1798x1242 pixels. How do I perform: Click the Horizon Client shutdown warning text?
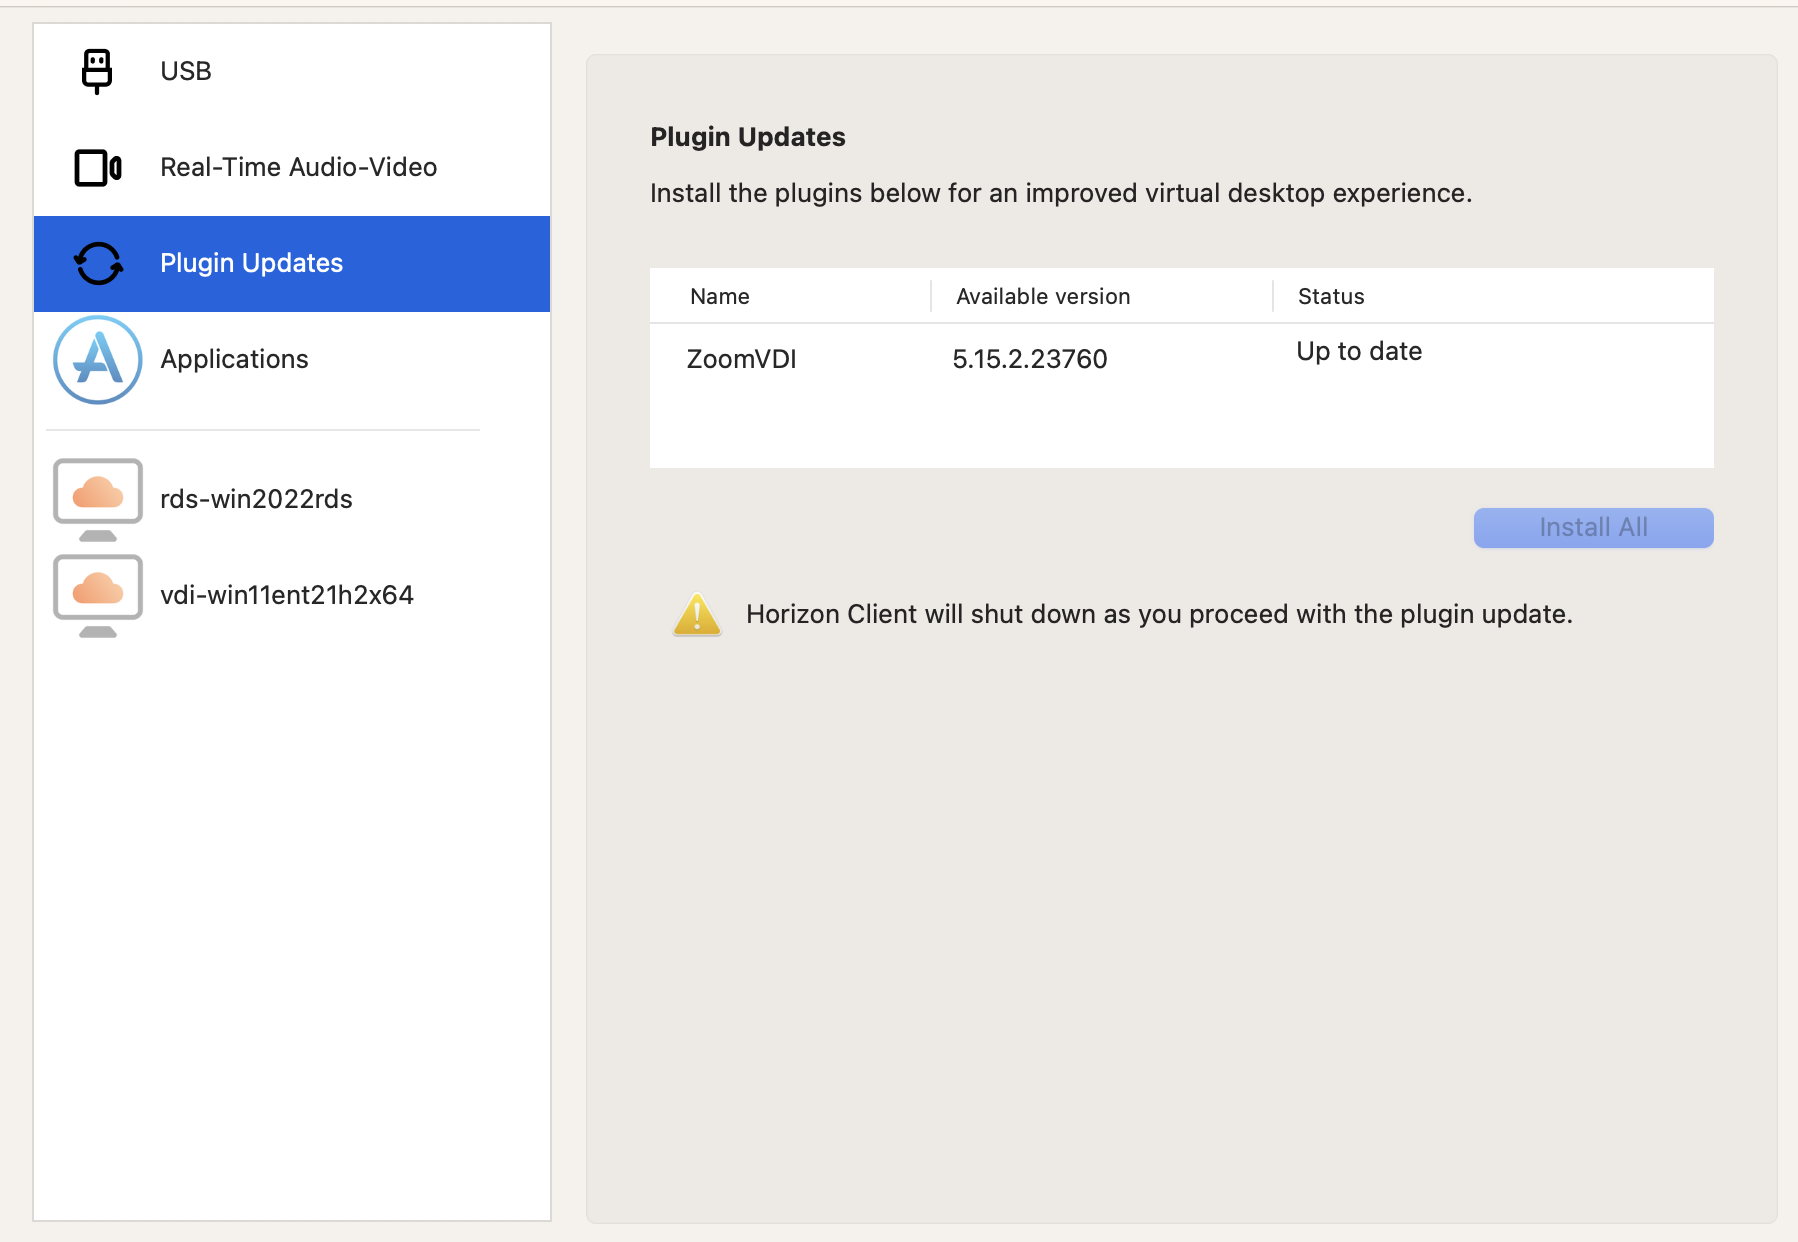pyautogui.click(x=1157, y=614)
